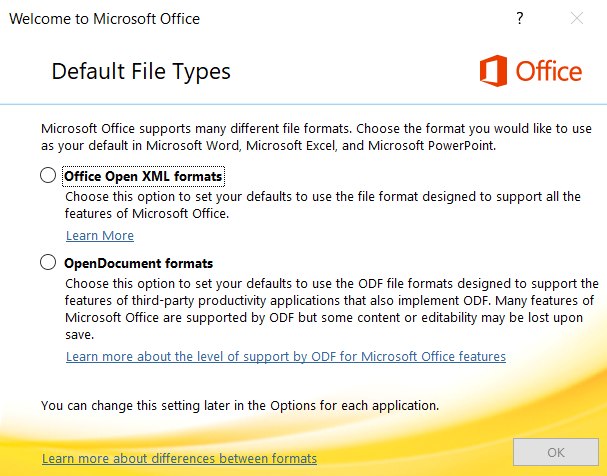The width and height of the screenshot is (607, 476).
Task: Select the Office Open XML formats radio button
Action: (48, 175)
